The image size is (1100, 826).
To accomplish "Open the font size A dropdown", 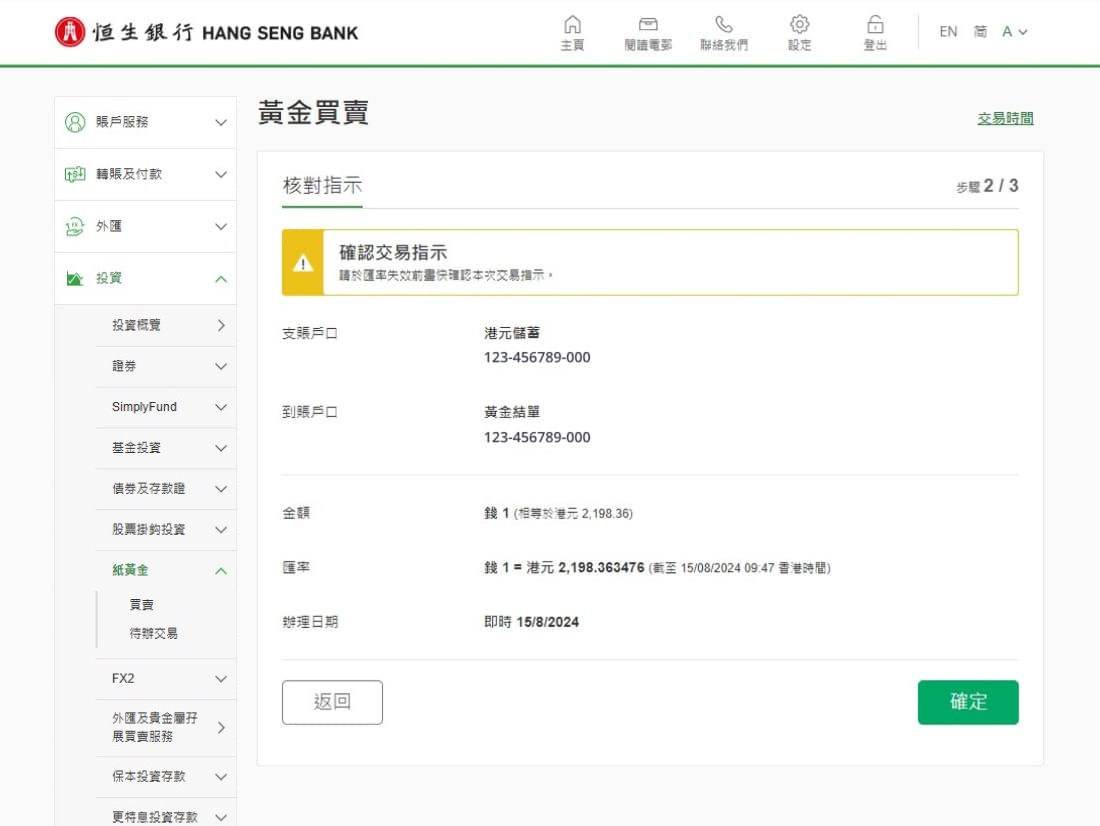I will (1014, 32).
